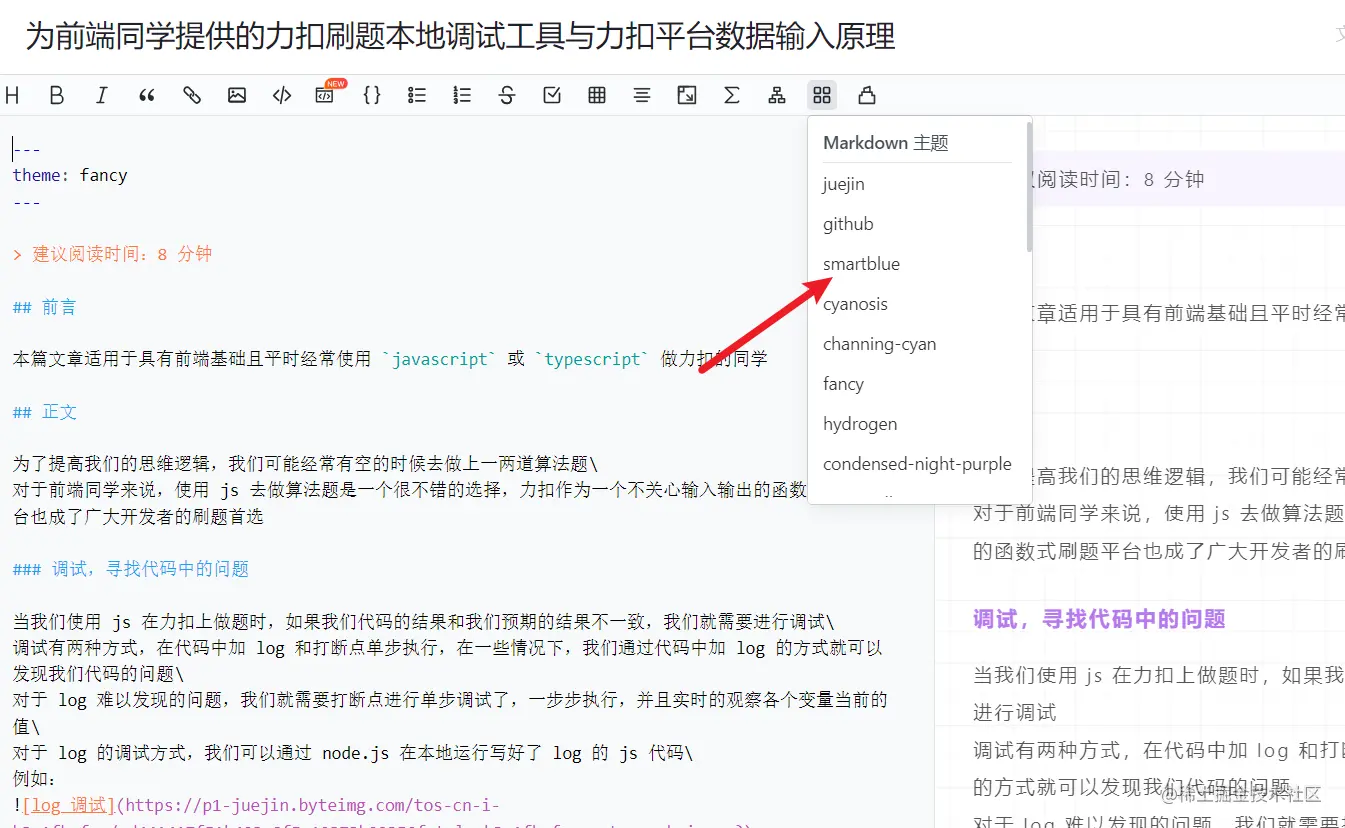This screenshot has height=828, width=1345.
Task: Insert an image
Action: [x=236, y=95]
